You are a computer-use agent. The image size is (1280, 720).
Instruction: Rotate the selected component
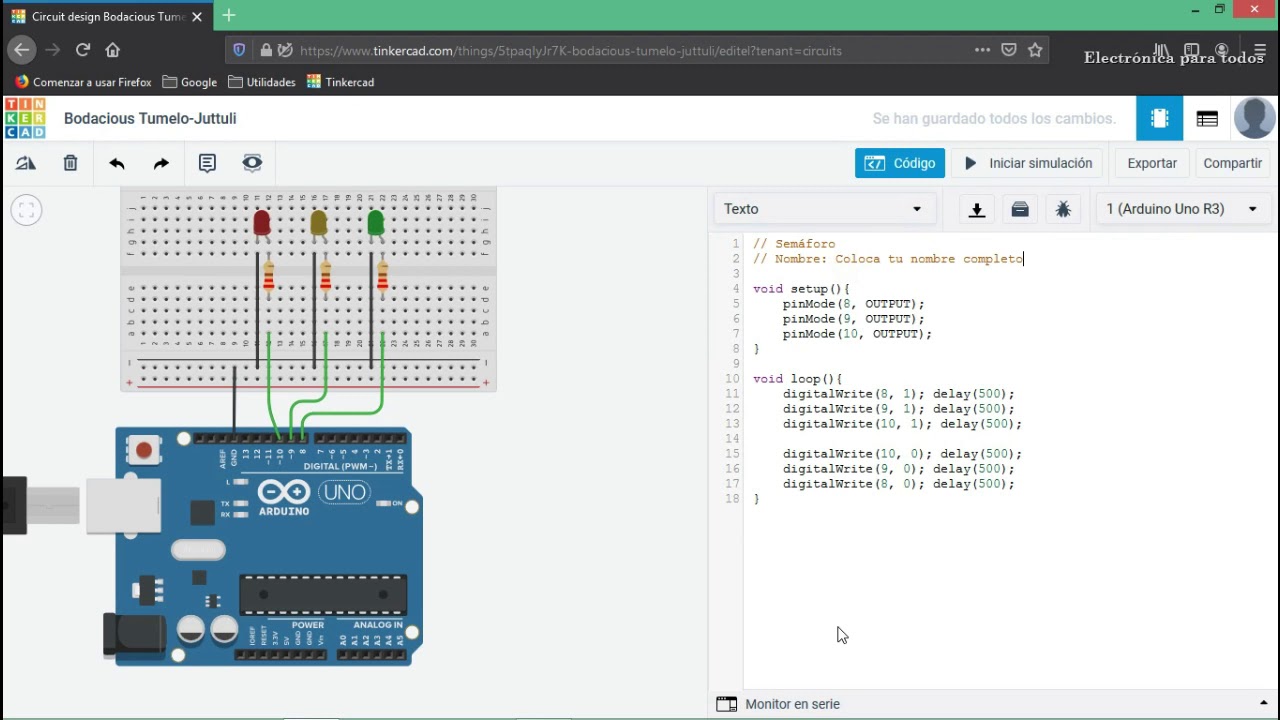pyautogui.click(x=26, y=163)
